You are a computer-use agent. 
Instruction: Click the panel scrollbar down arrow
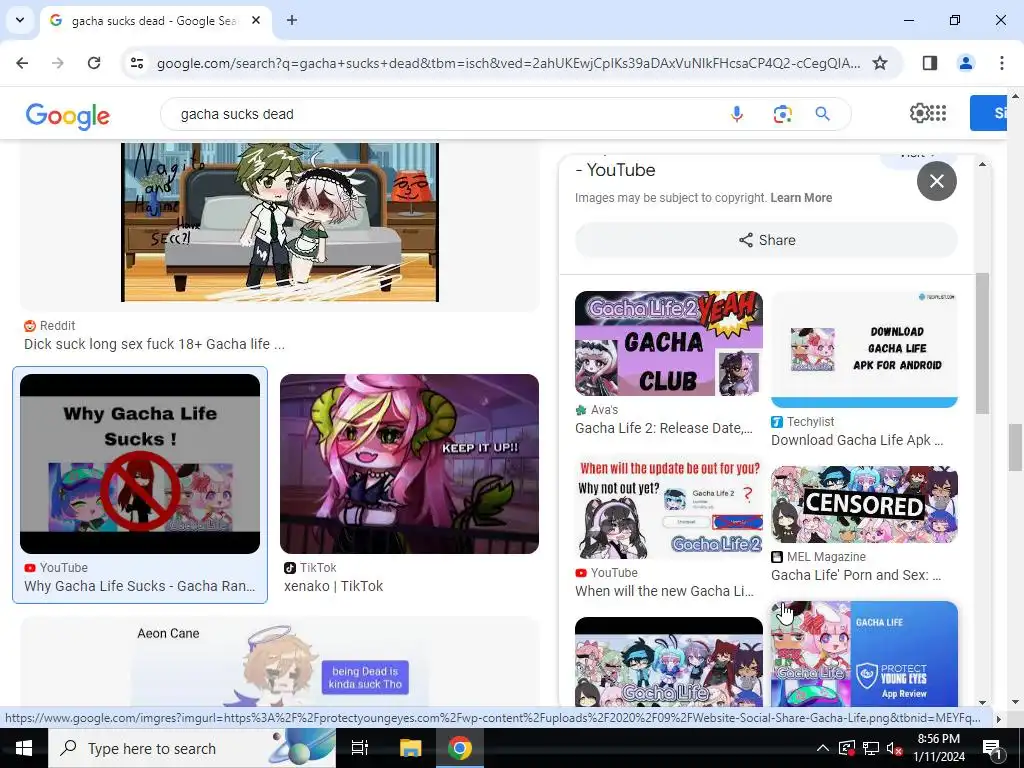tap(982, 703)
